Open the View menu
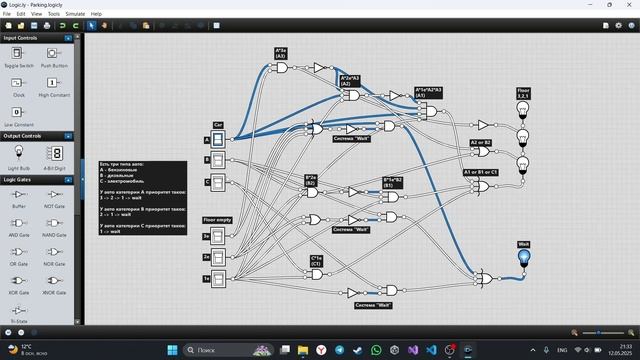Screen dimensions: 640x360 click(x=36, y=14)
